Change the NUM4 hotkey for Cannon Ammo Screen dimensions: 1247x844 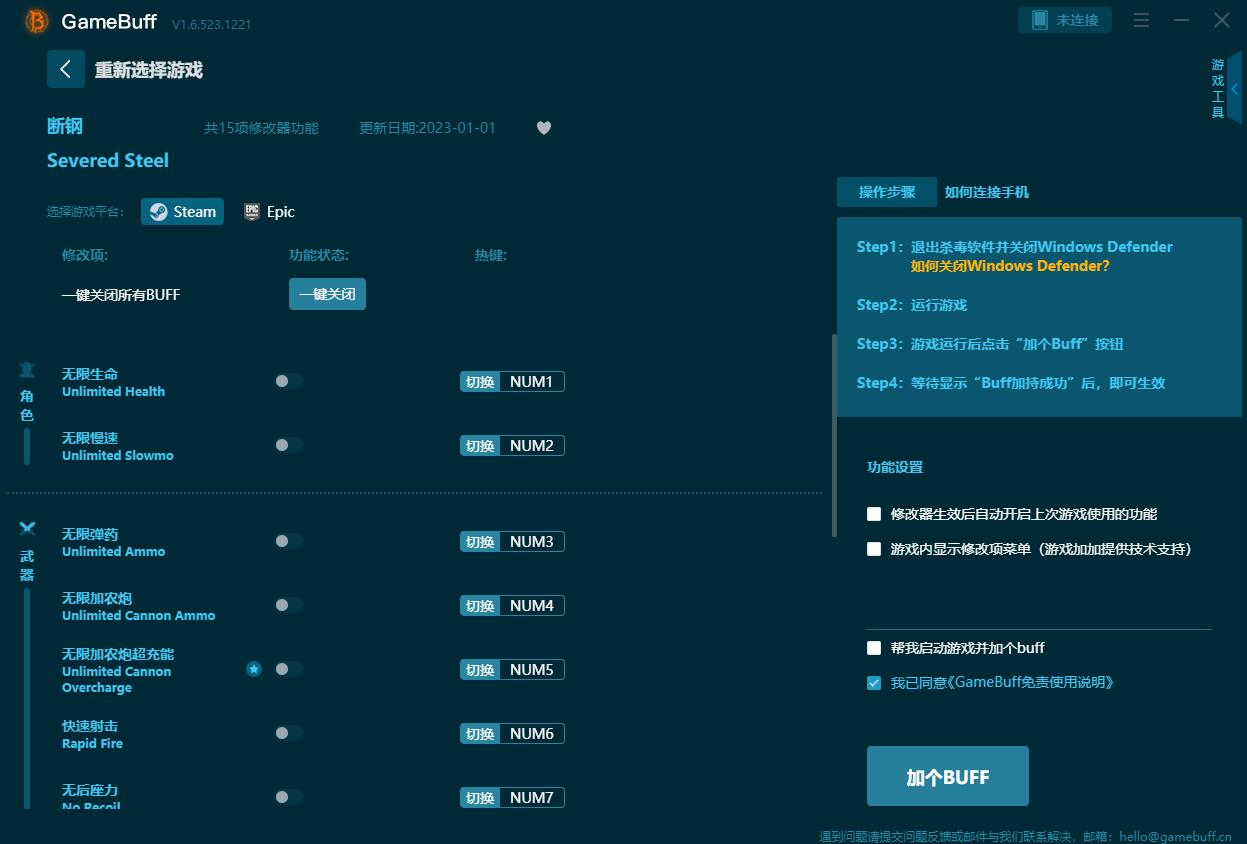click(531, 605)
